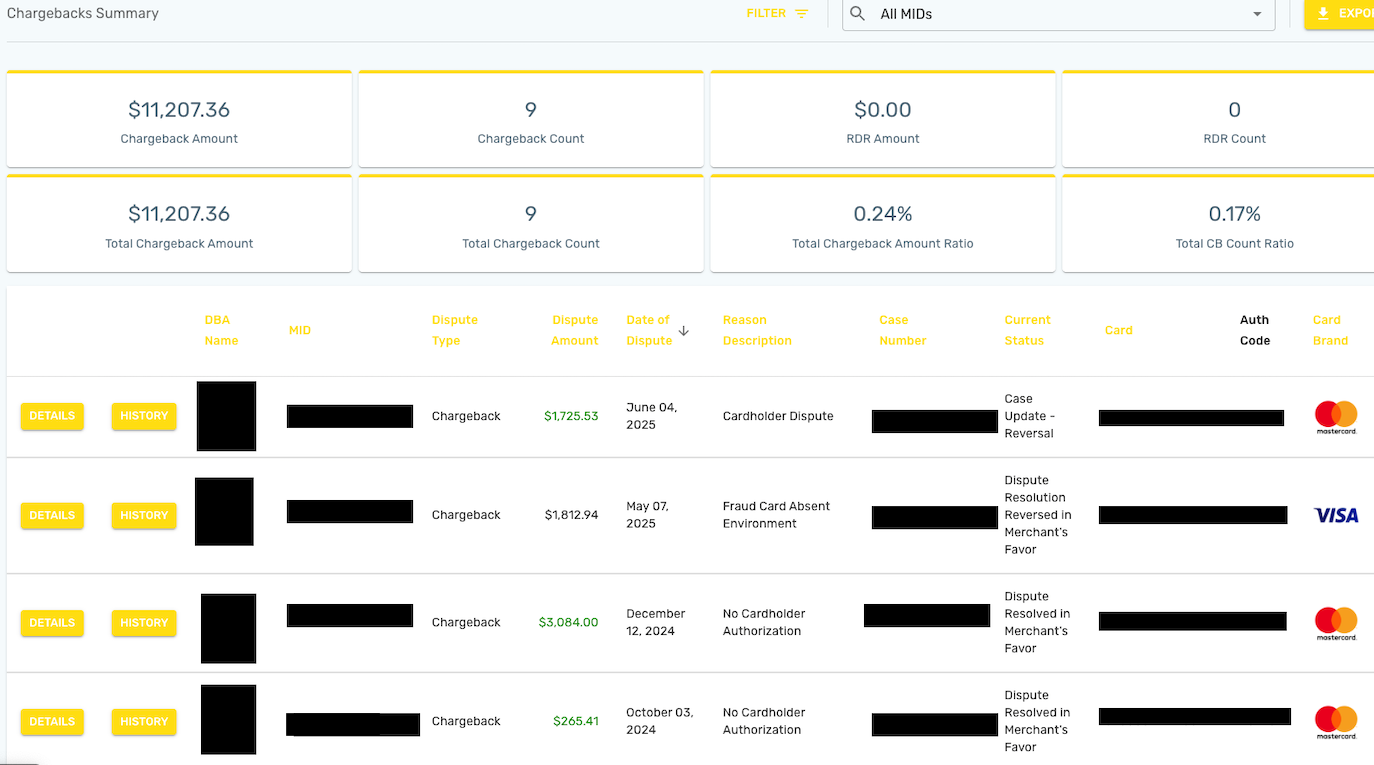1374x765 pixels.
Task: Select the RDR Amount summary card
Action: (x=883, y=119)
